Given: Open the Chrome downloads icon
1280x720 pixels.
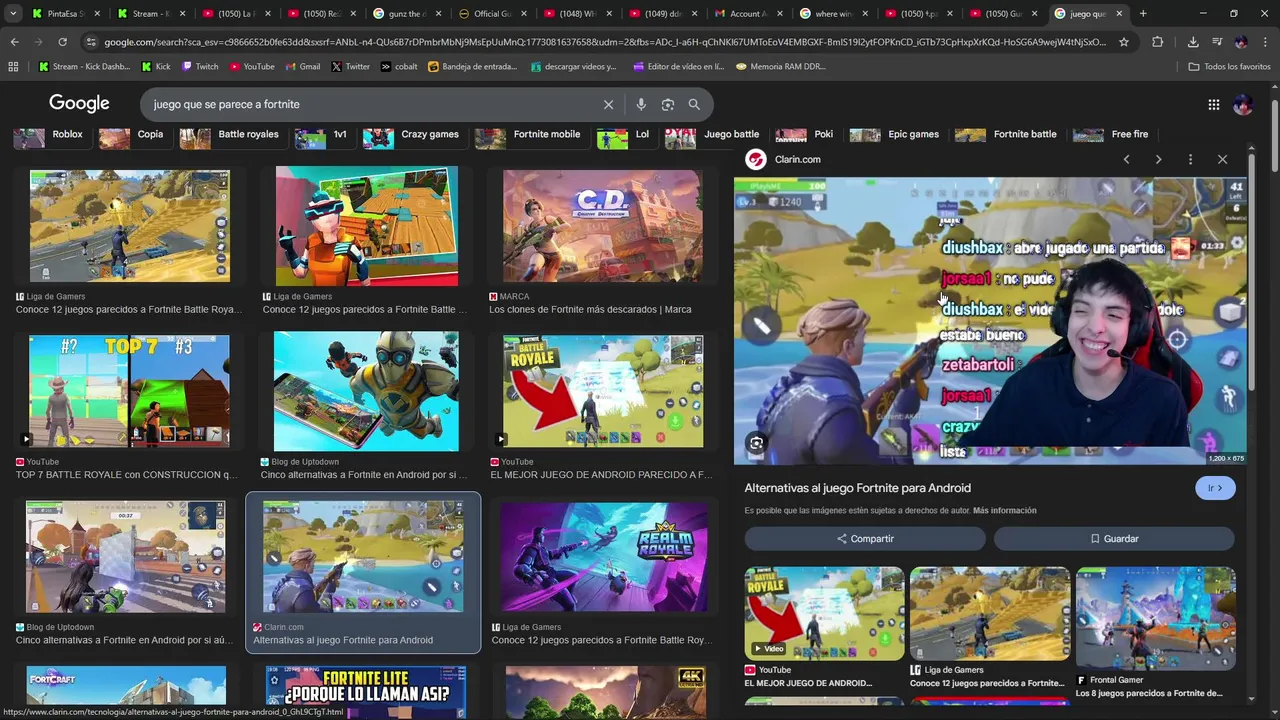Looking at the screenshot, I should tap(1193, 42).
